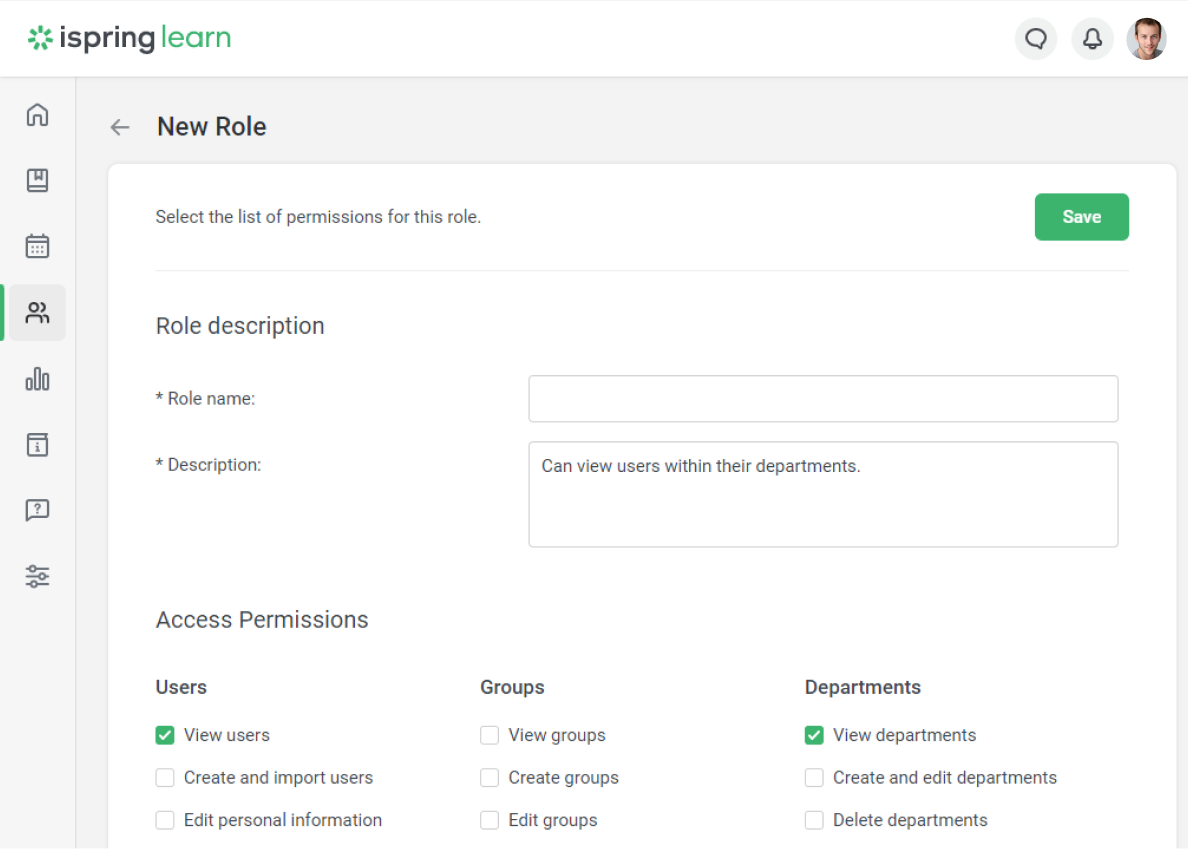Open the Home dashboard icon
This screenshot has height=849, width=1188.
[x=37, y=114]
